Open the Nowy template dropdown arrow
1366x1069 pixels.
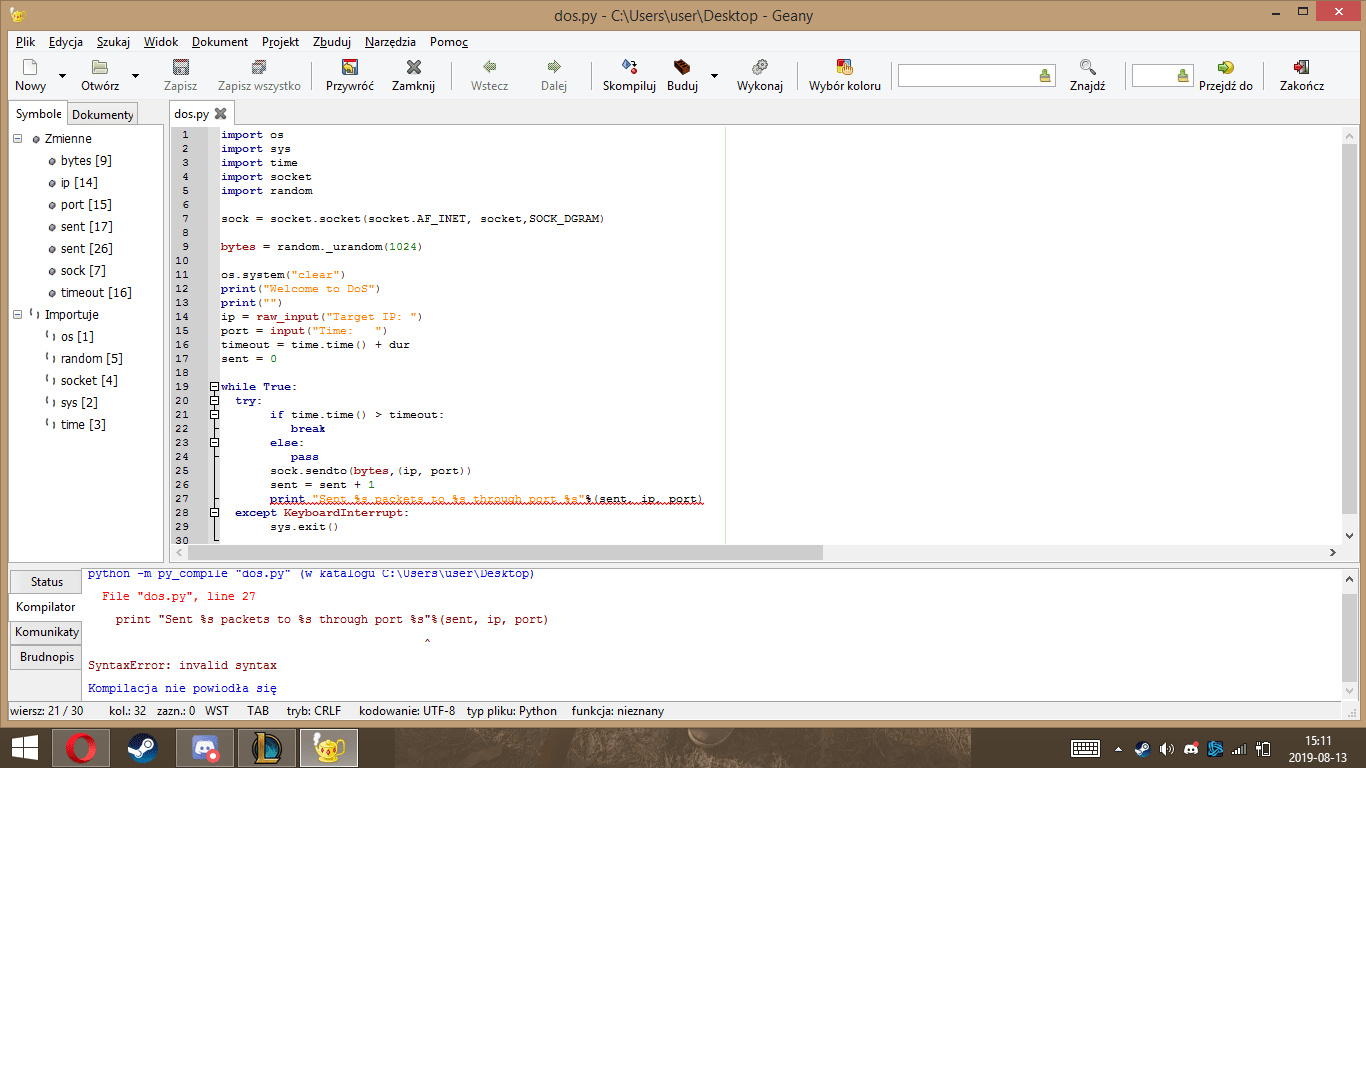(x=62, y=76)
